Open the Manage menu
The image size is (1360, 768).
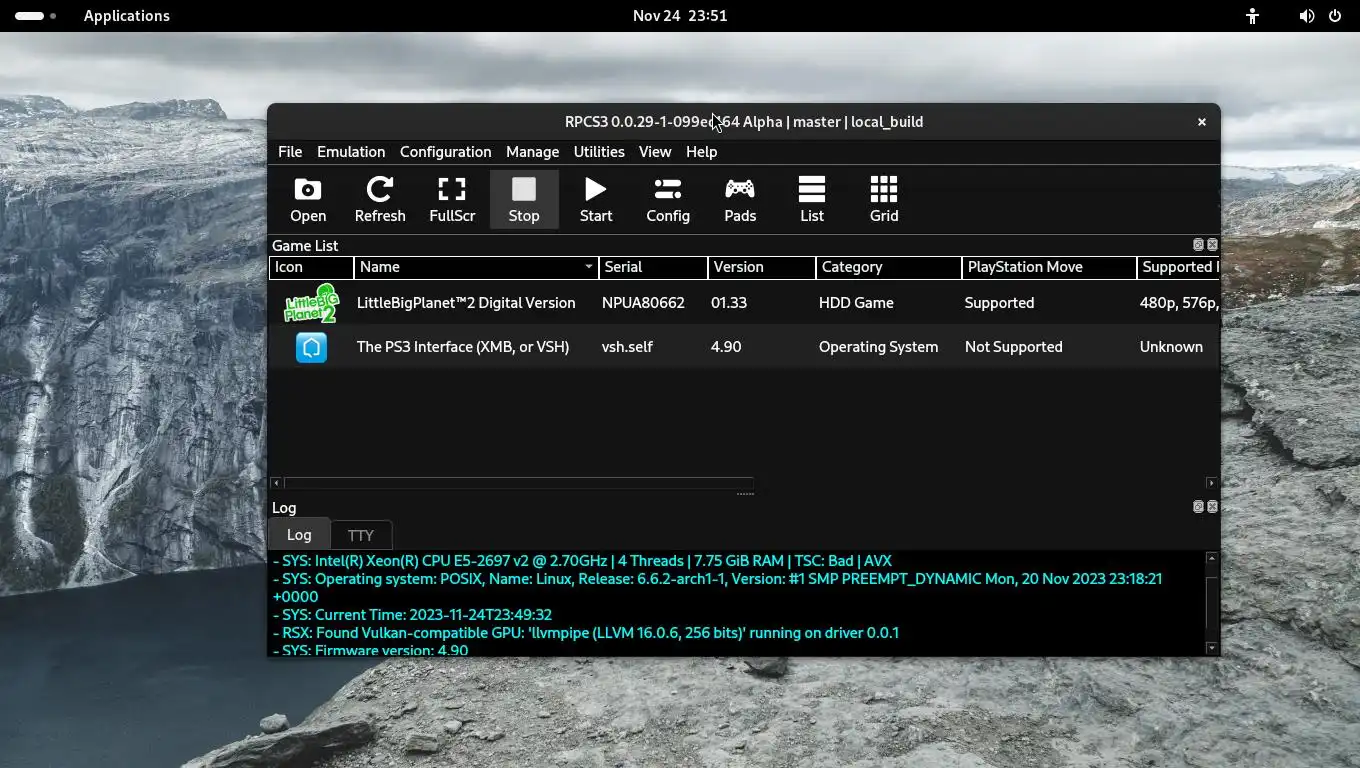[532, 152]
